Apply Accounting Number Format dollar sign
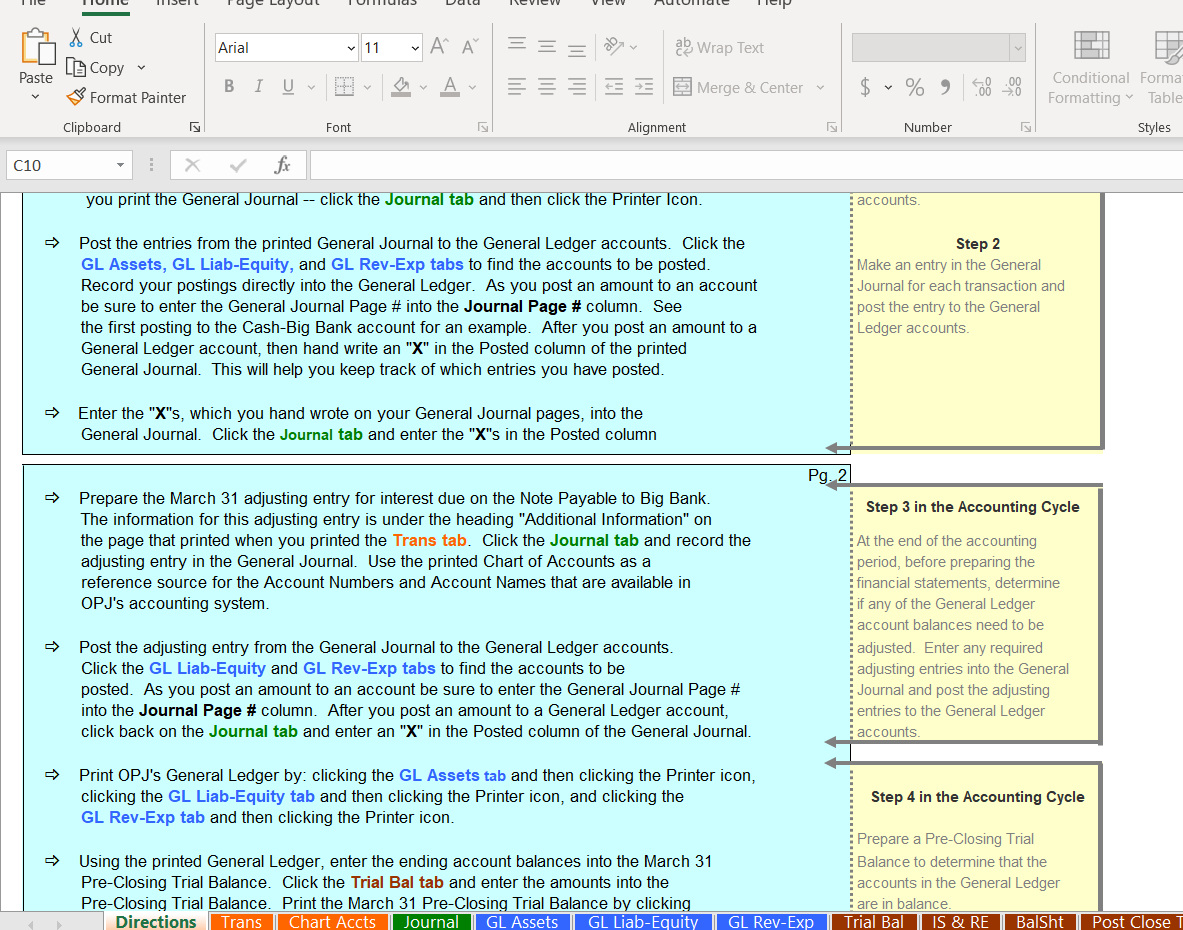 pos(865,87)
